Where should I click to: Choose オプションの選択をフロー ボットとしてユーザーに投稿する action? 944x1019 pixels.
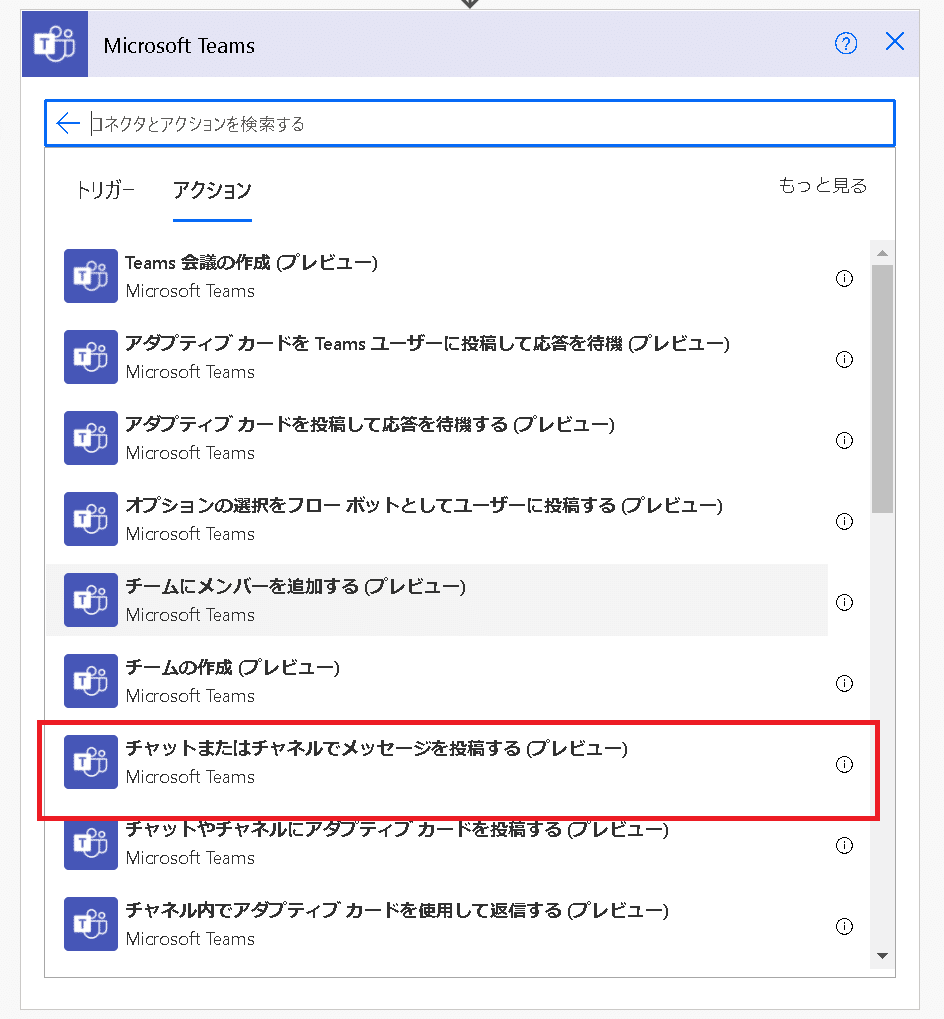tap(437, 519)
